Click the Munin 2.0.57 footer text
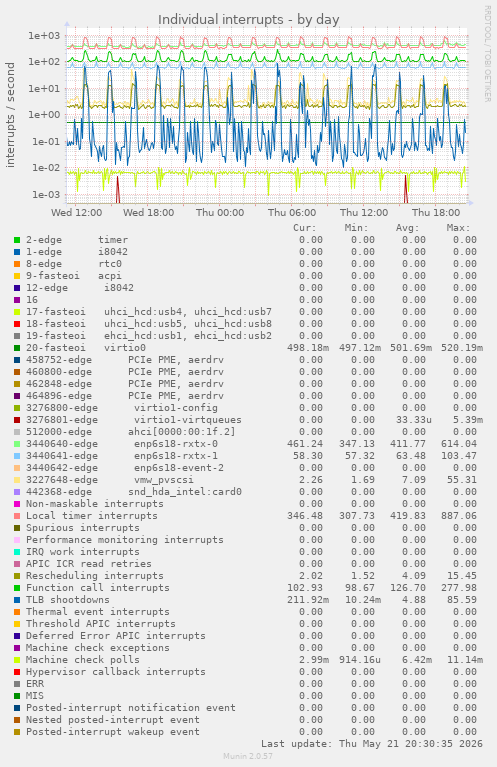 [x=248, y=756]
